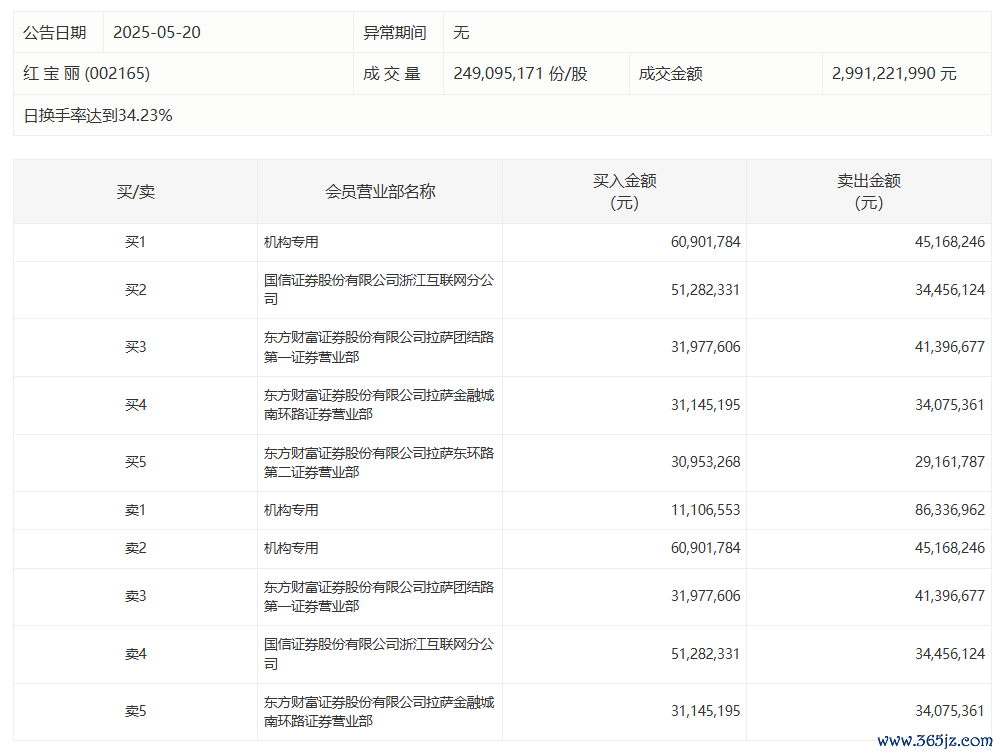Click buy amount 60,901,784 in 买1 row
The height and width of the screenshot is (756, 1000).
[x=705, y=242]
